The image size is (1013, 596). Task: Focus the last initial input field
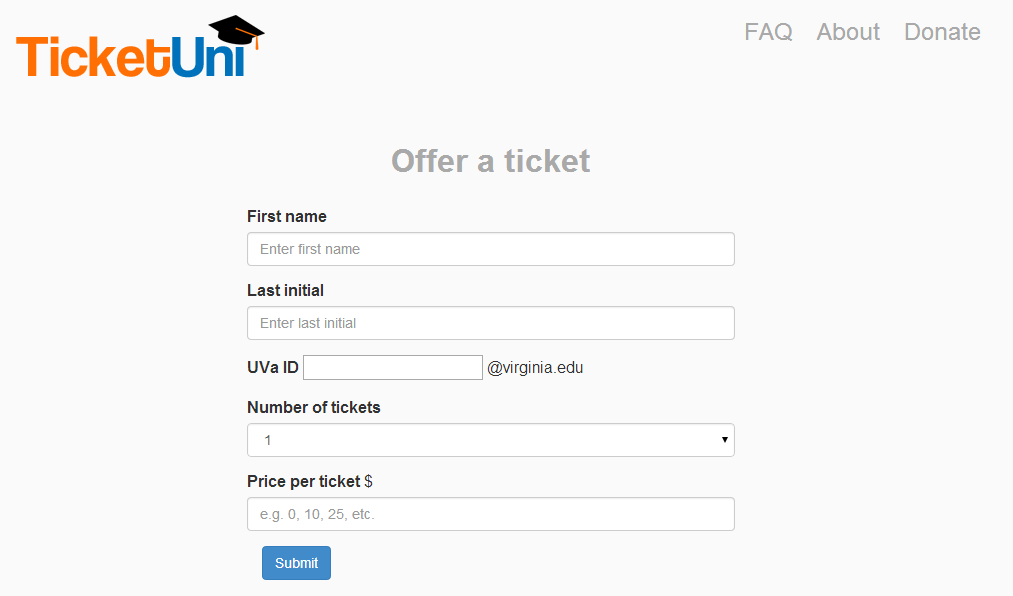pyautogui.click(x=490, y=323)
